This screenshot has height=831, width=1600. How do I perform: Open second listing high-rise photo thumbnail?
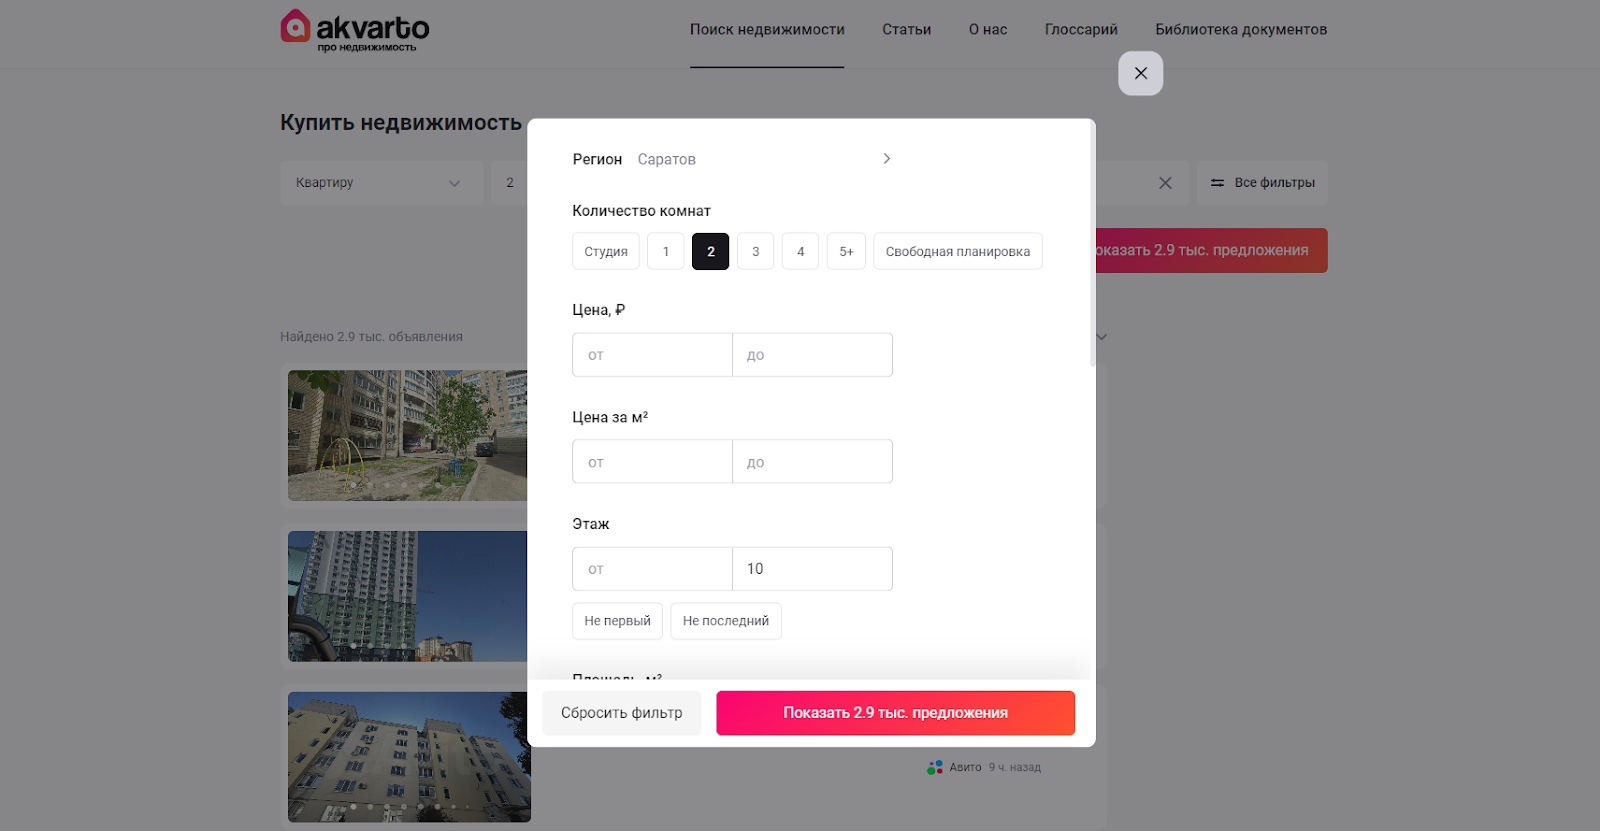(x=407, y=596)
